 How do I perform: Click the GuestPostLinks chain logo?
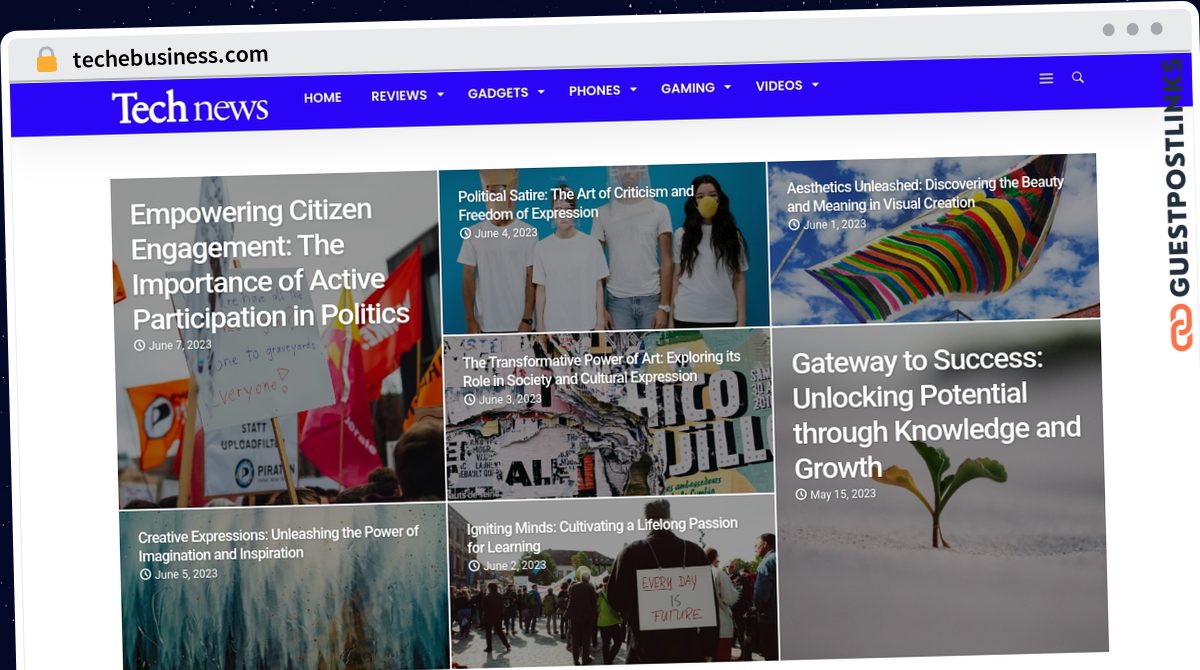tap(1182, 326)
